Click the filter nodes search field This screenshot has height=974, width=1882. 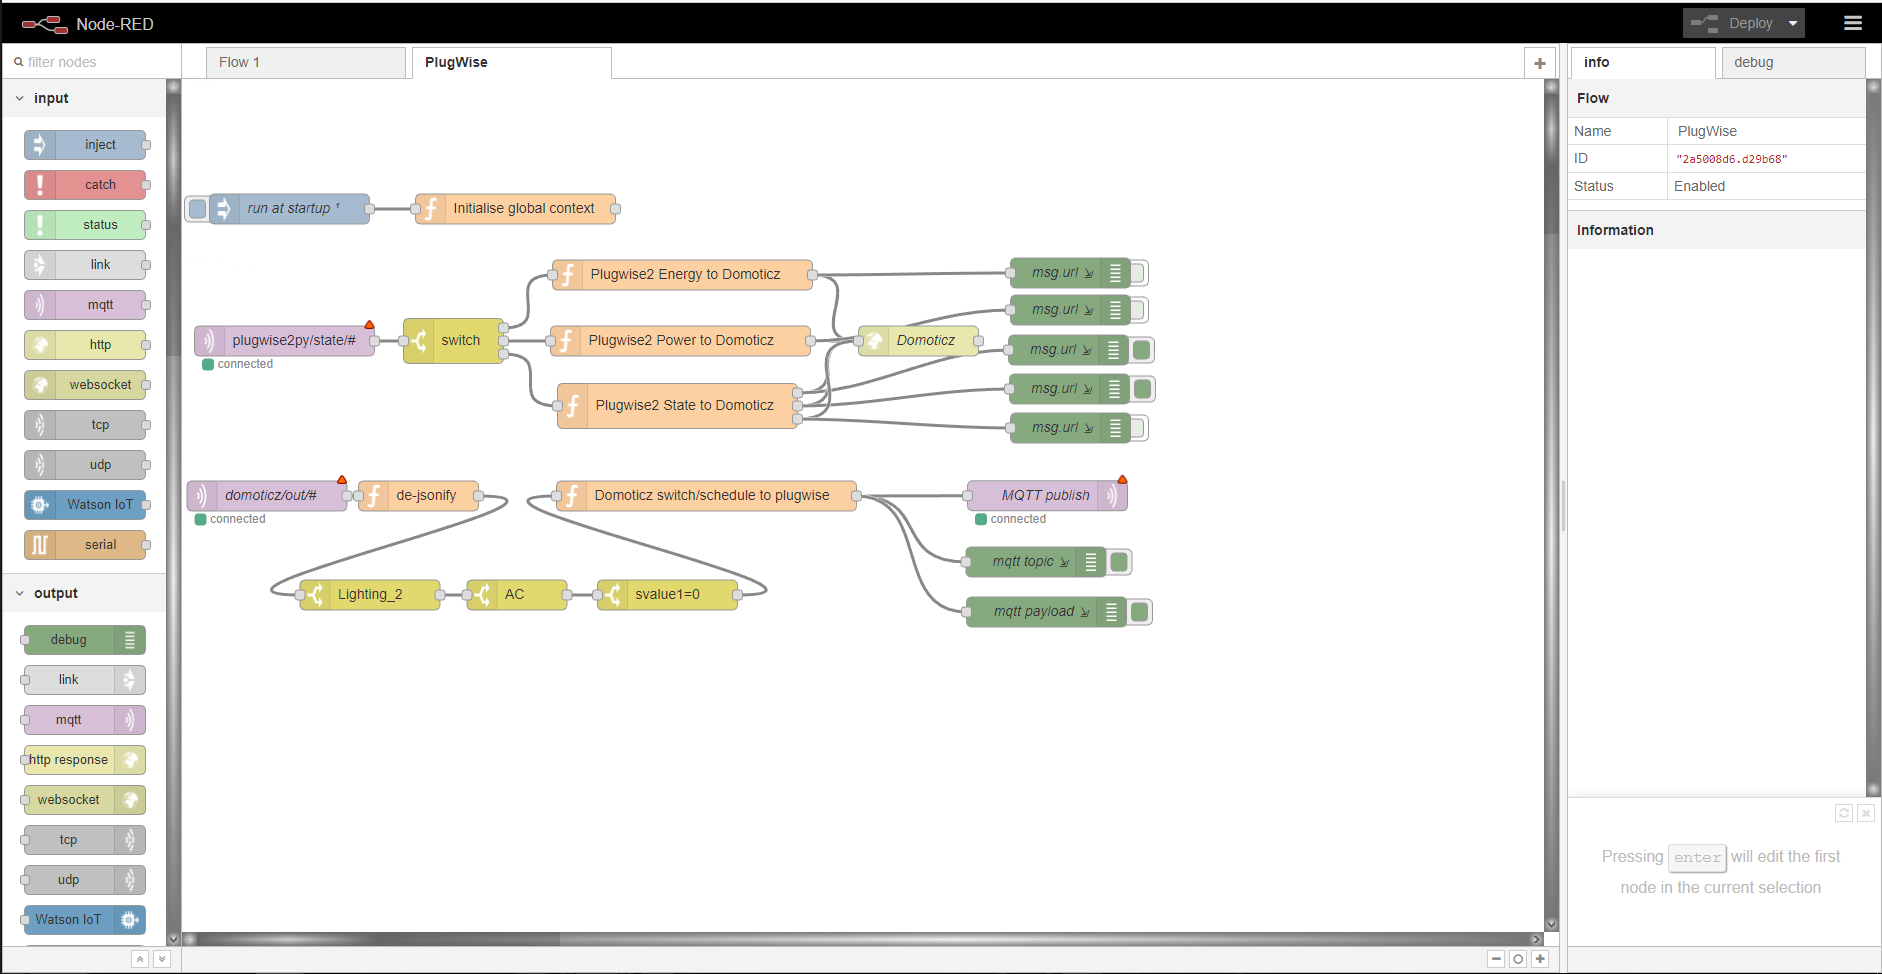pos(92,62)
